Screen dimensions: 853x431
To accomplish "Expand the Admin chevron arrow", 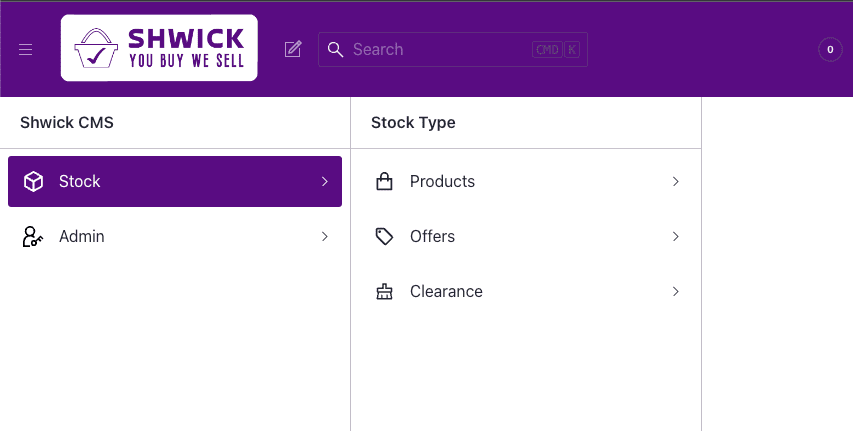I will [324, 237].
